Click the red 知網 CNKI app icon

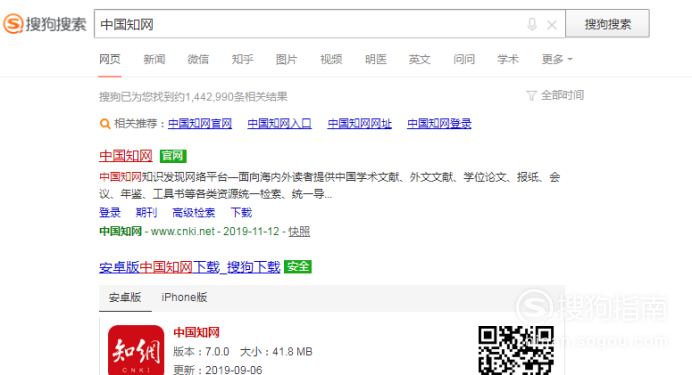[x=136, y=350]
